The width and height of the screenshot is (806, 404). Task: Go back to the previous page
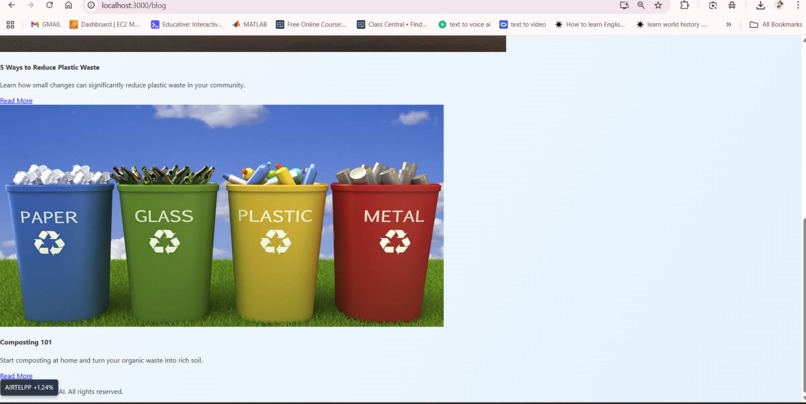click(11, 5)
